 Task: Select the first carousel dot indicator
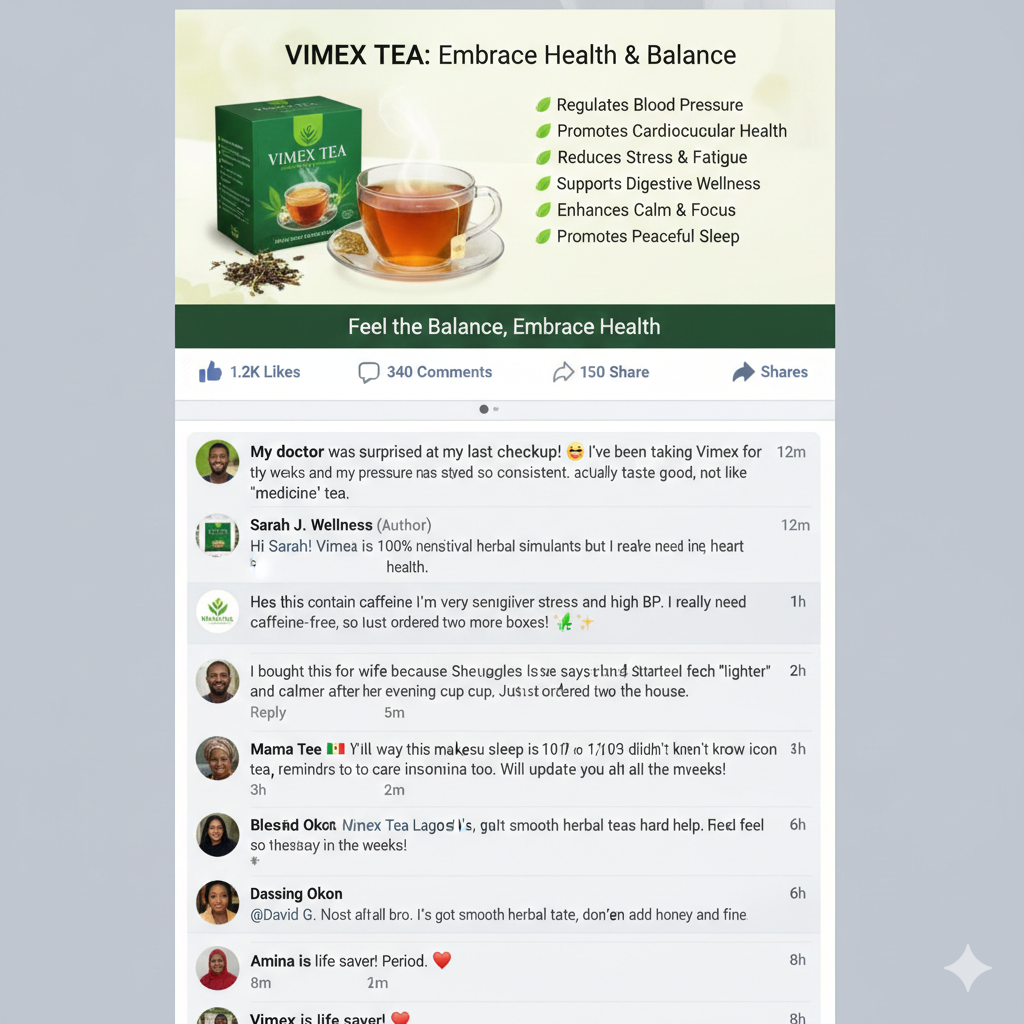484,409
